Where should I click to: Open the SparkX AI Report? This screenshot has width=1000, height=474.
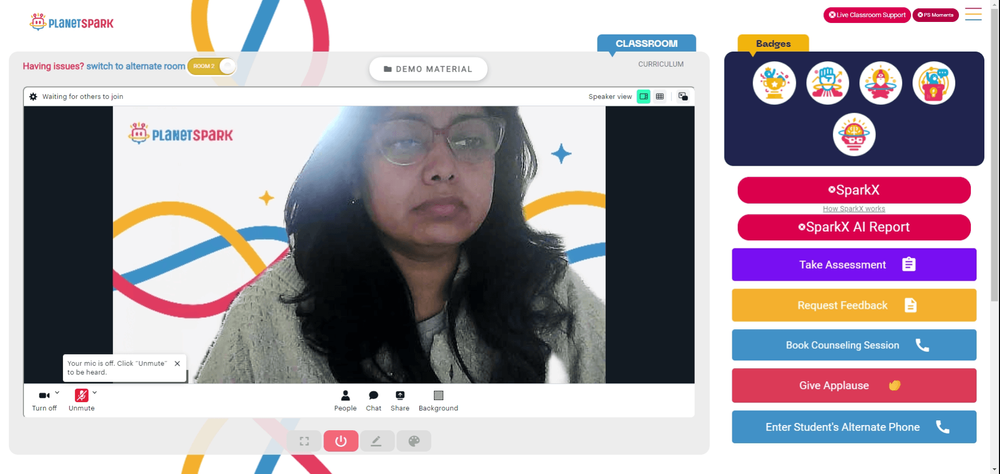tap(854, 227)
